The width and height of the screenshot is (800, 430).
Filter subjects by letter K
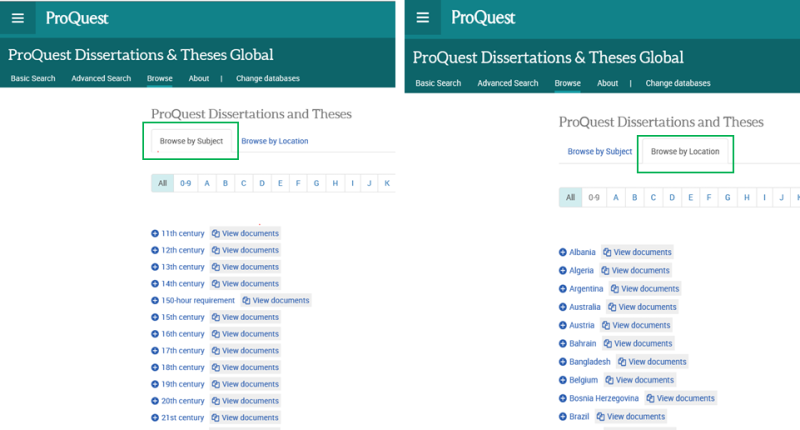click(387, 183)
